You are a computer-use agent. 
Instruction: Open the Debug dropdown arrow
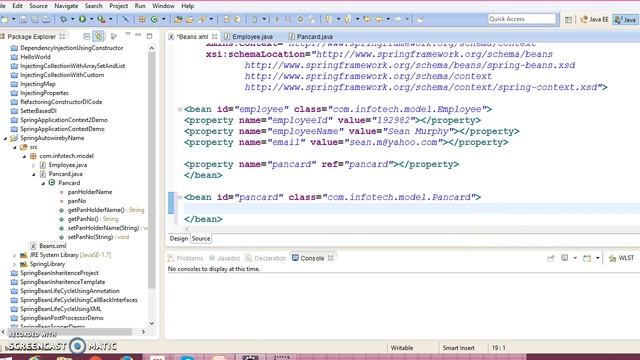[x=72, y=19]
